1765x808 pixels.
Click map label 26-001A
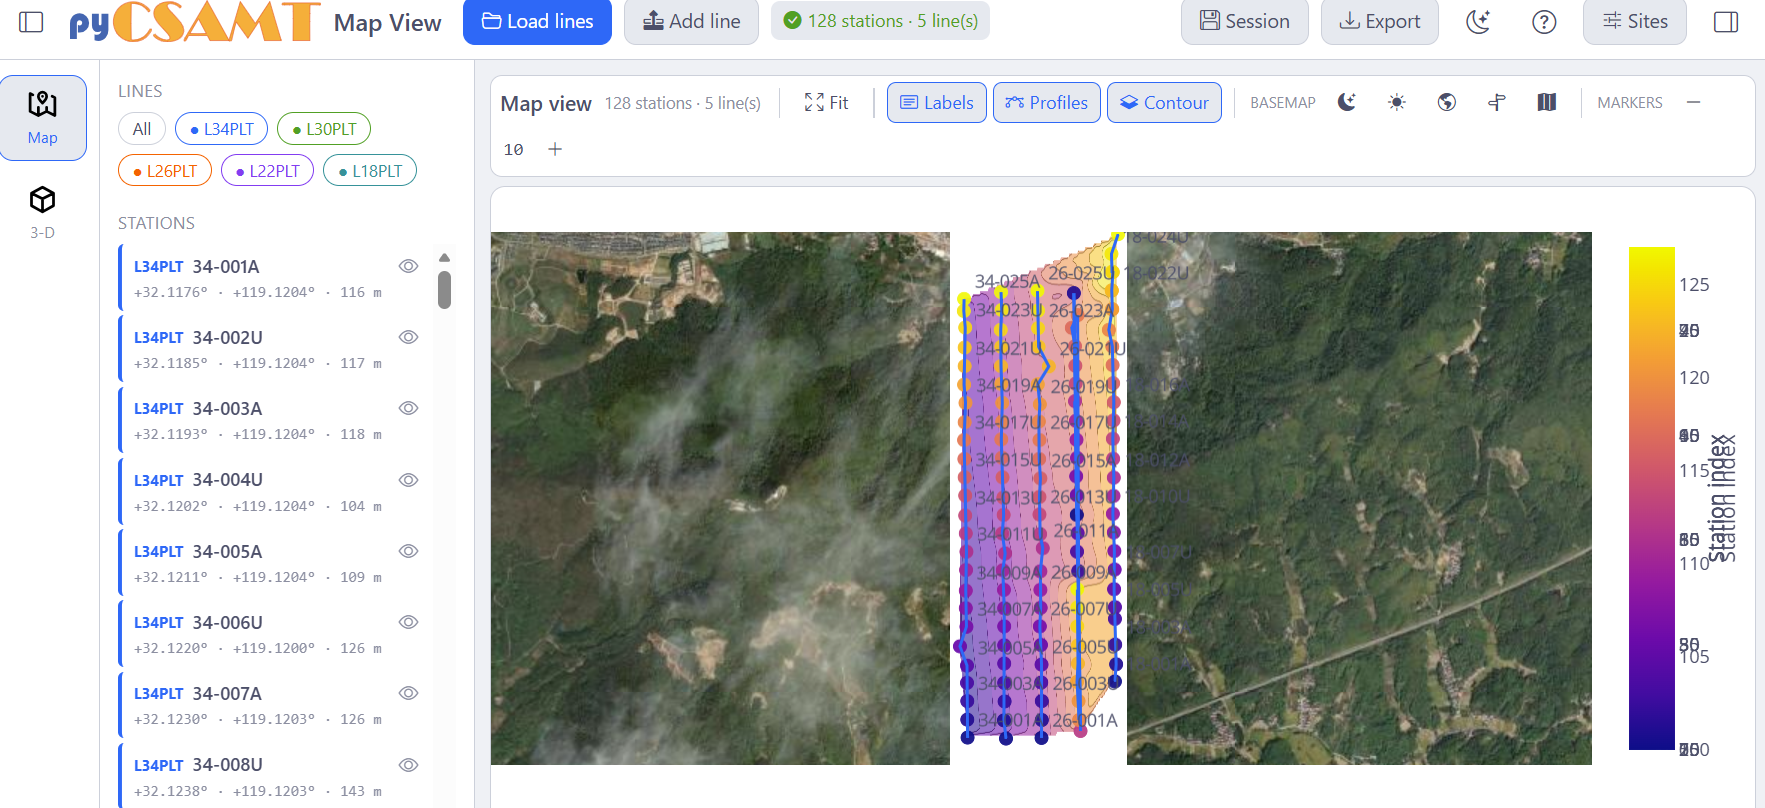[x=1085, y=720]
